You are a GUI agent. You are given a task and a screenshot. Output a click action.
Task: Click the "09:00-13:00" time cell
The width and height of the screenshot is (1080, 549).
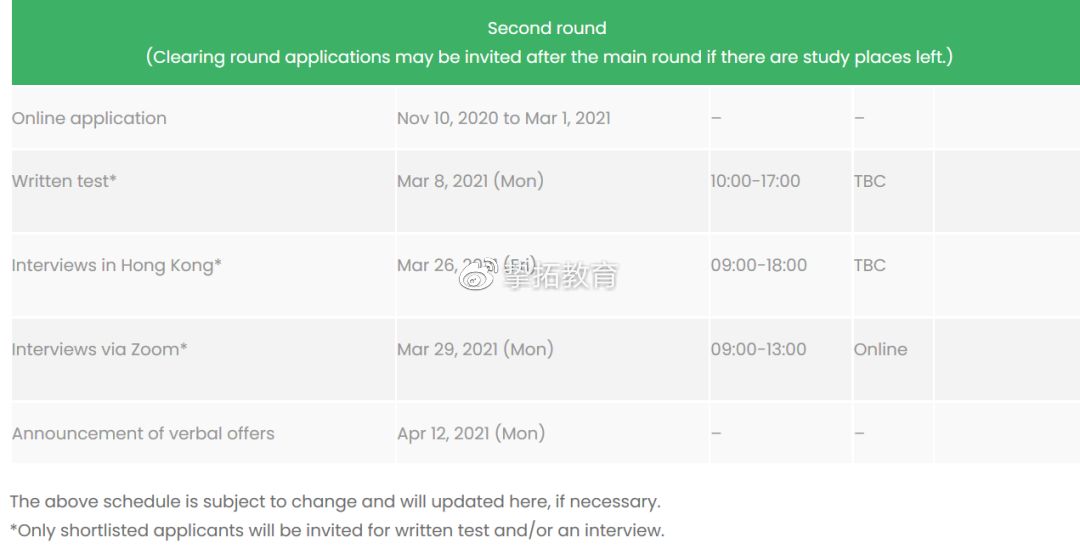(758, 349)
